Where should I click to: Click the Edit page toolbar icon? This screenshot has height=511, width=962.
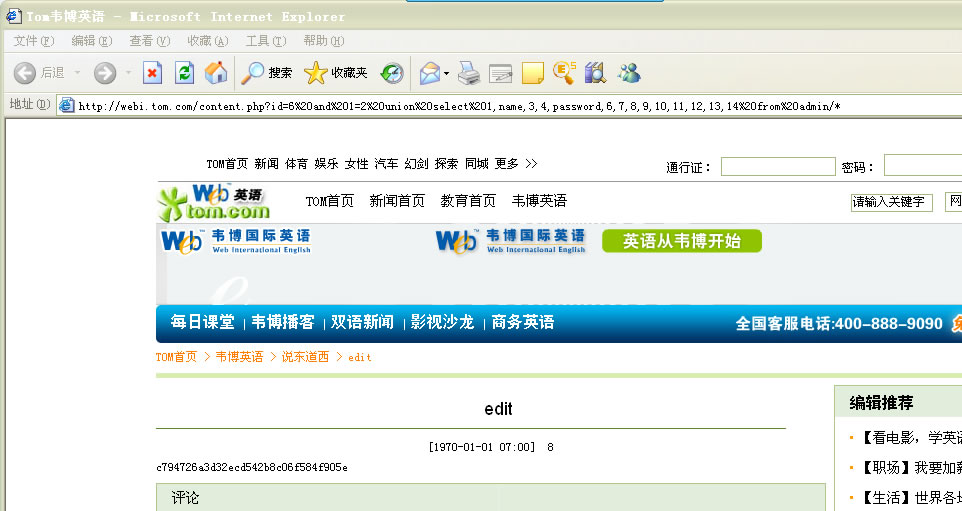pos(501,74)
